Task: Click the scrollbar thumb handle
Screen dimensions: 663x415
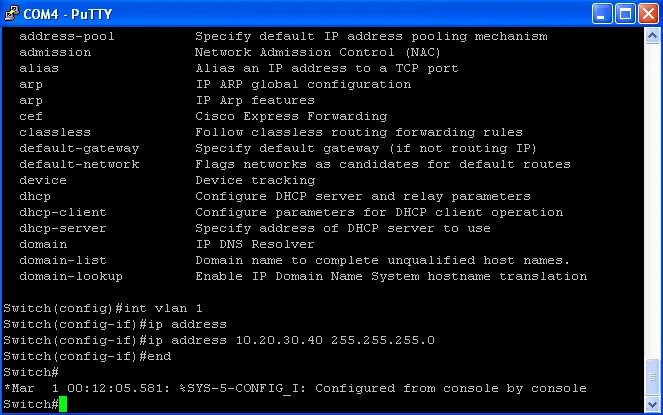Action: click(652, 377)
